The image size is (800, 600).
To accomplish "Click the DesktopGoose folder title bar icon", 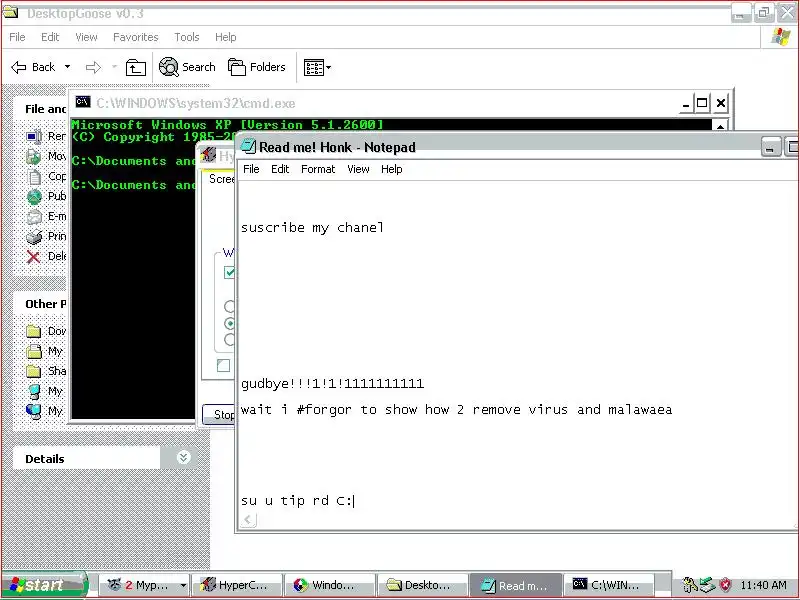I will click(x=10, y=12).
